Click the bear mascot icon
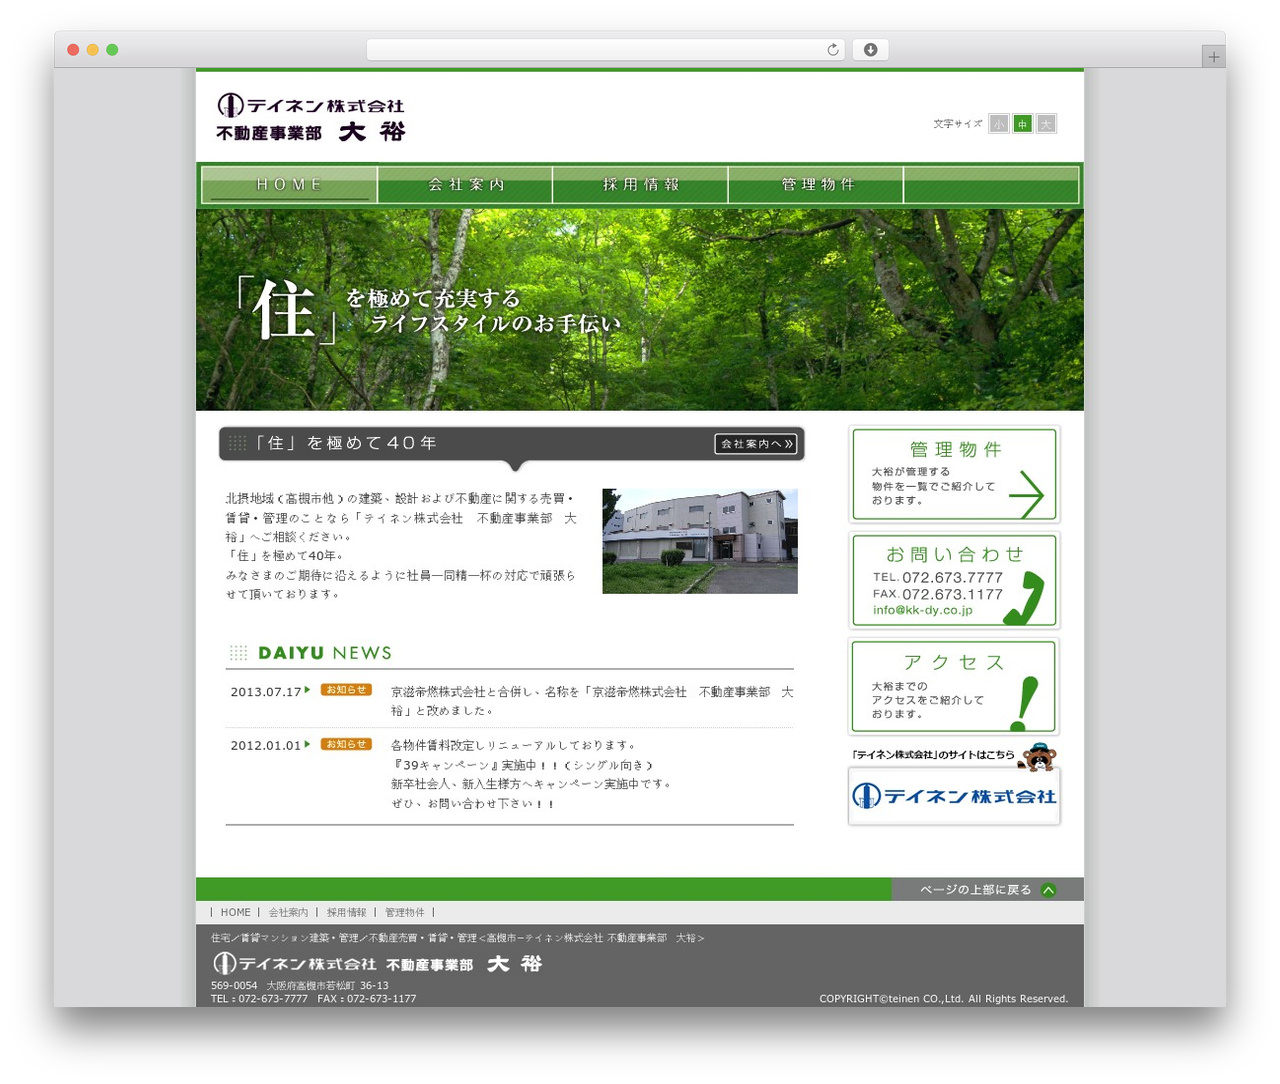The image size is (1280, 1084). [x=1038, y=757]
